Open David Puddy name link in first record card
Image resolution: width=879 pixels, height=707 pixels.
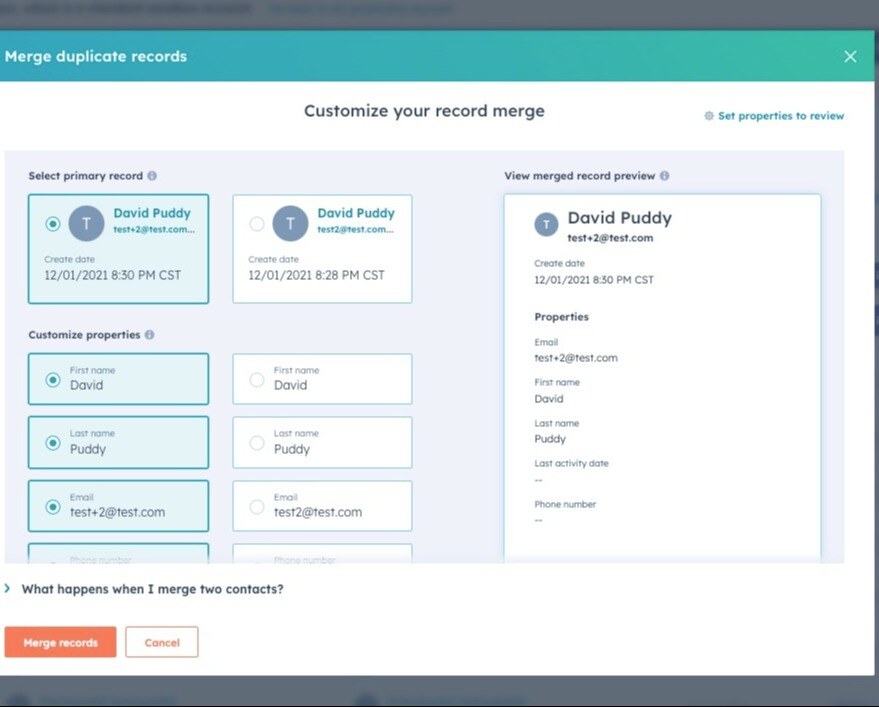pos(152,213)
